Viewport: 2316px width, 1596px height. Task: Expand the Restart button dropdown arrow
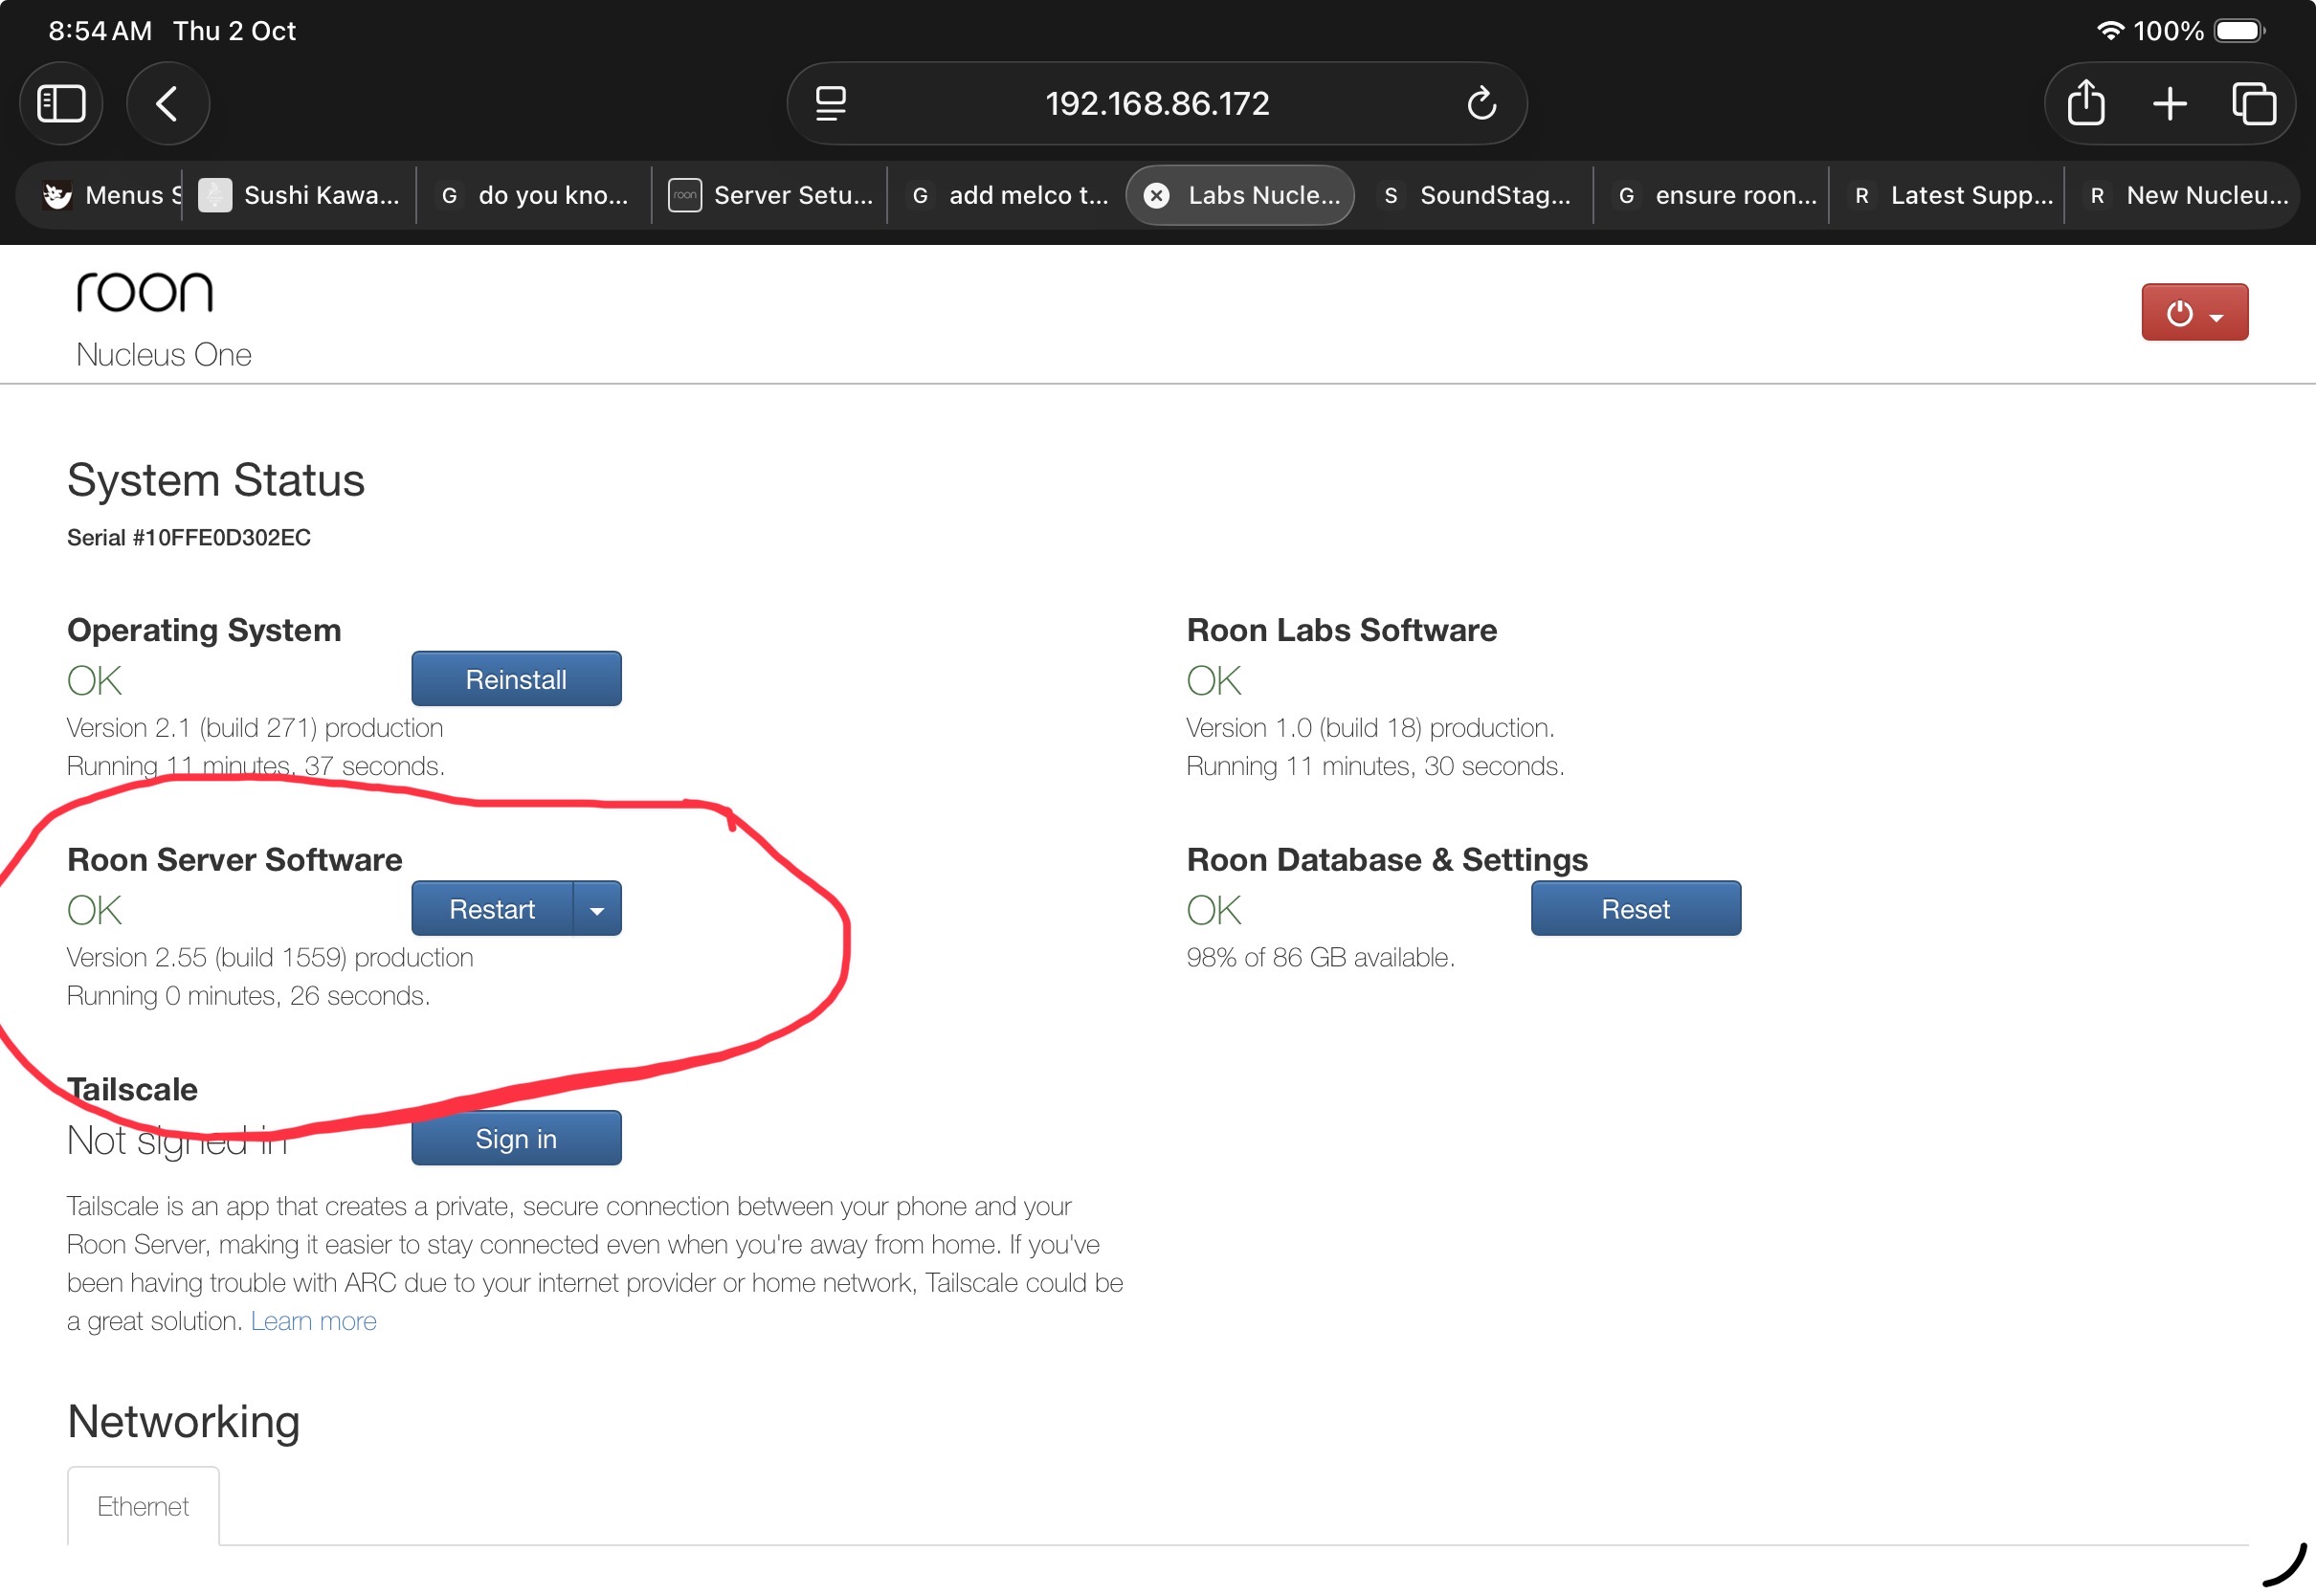(x=597, y=909)
